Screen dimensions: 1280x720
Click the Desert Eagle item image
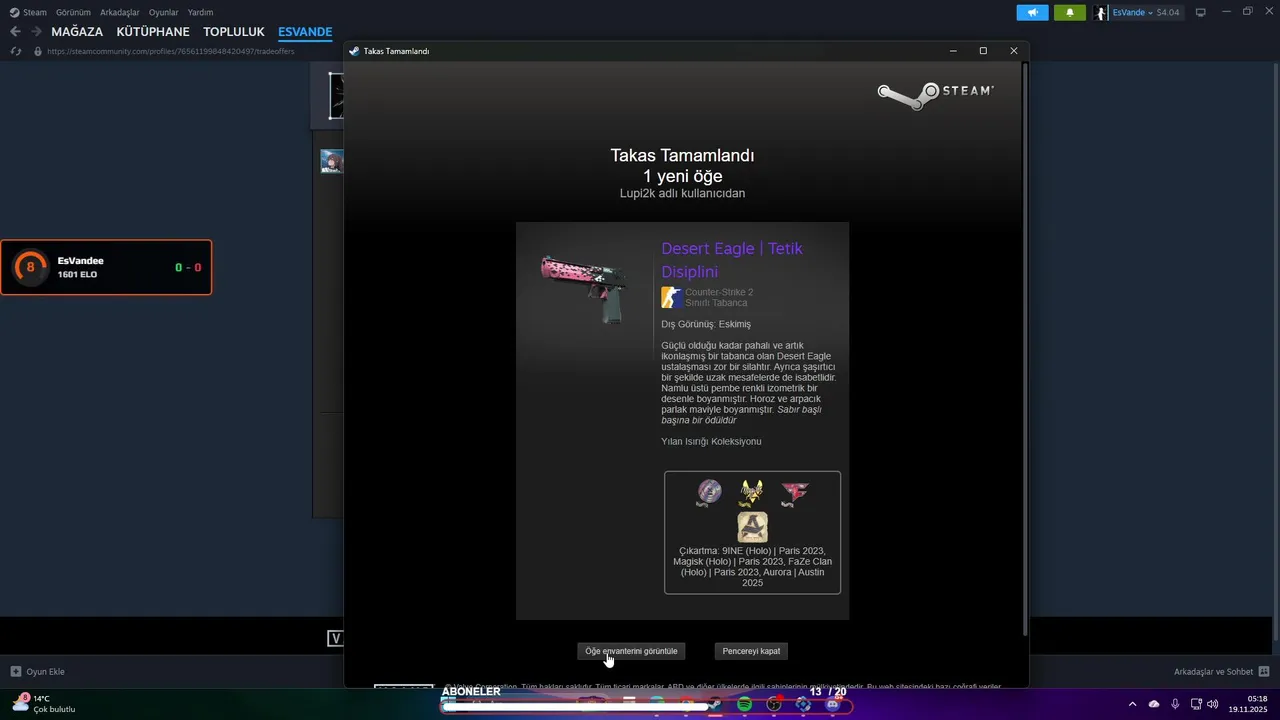pos(586,288)
